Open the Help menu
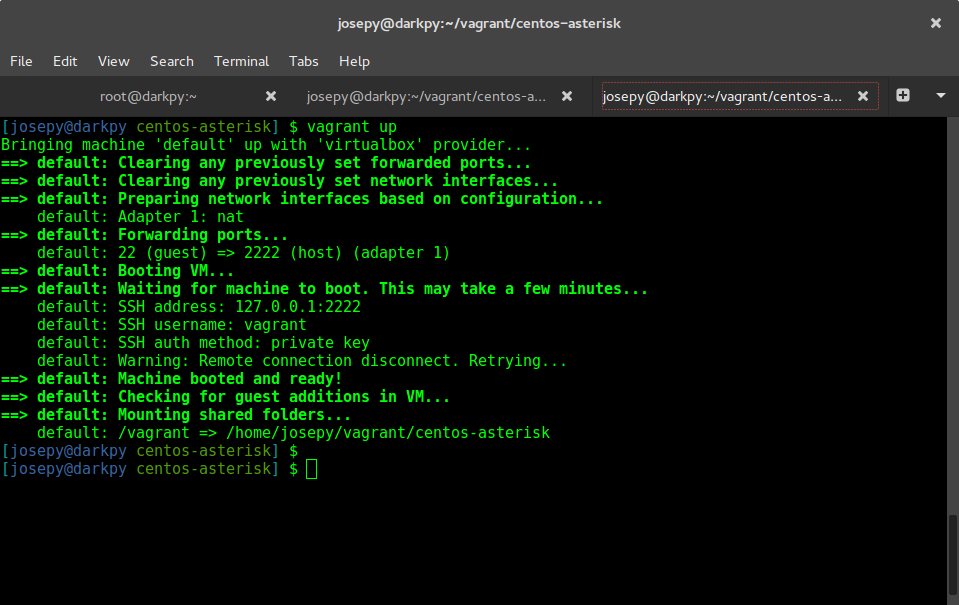 (x=354, y=61)
